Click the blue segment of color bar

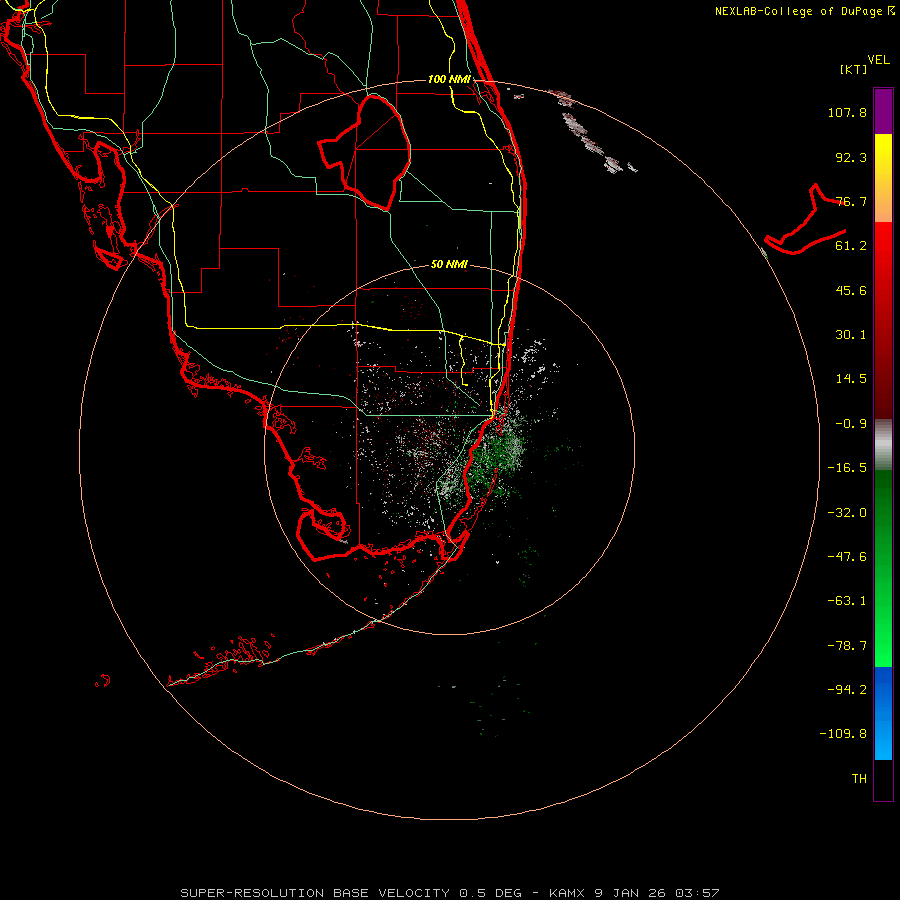click(x=883, y=713)
